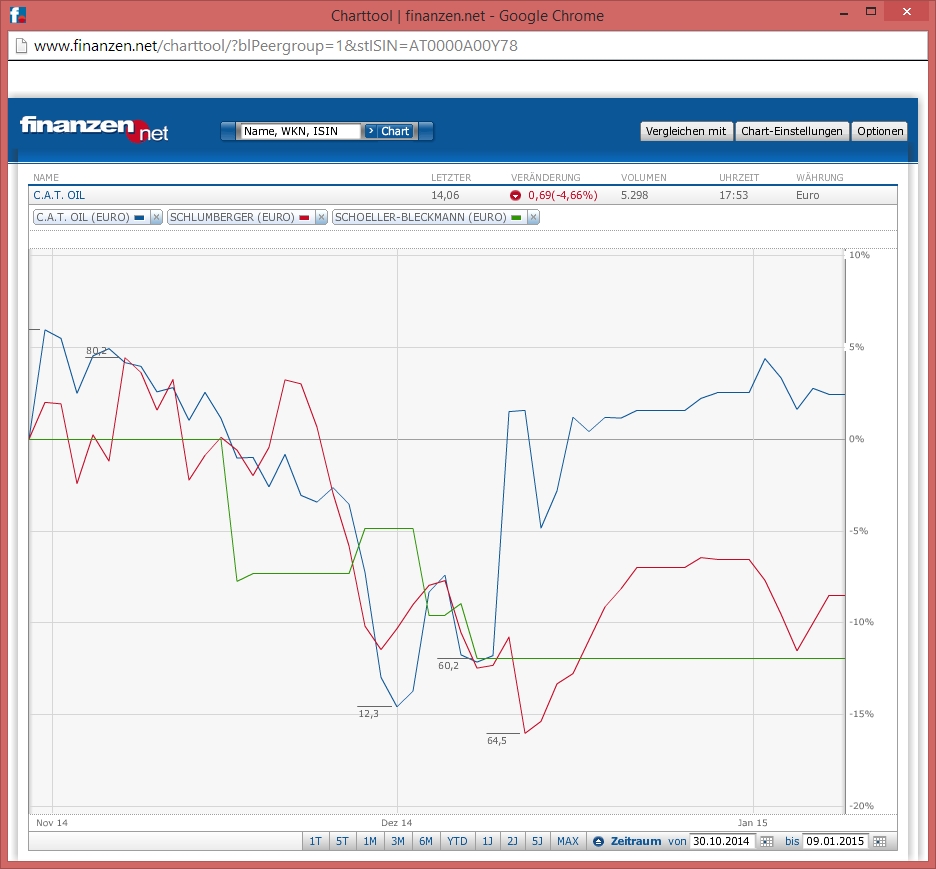The height and width of the screenshot is (869, 936).
Task: Click the von date field 30.10.2014
Action: (721, 841)
